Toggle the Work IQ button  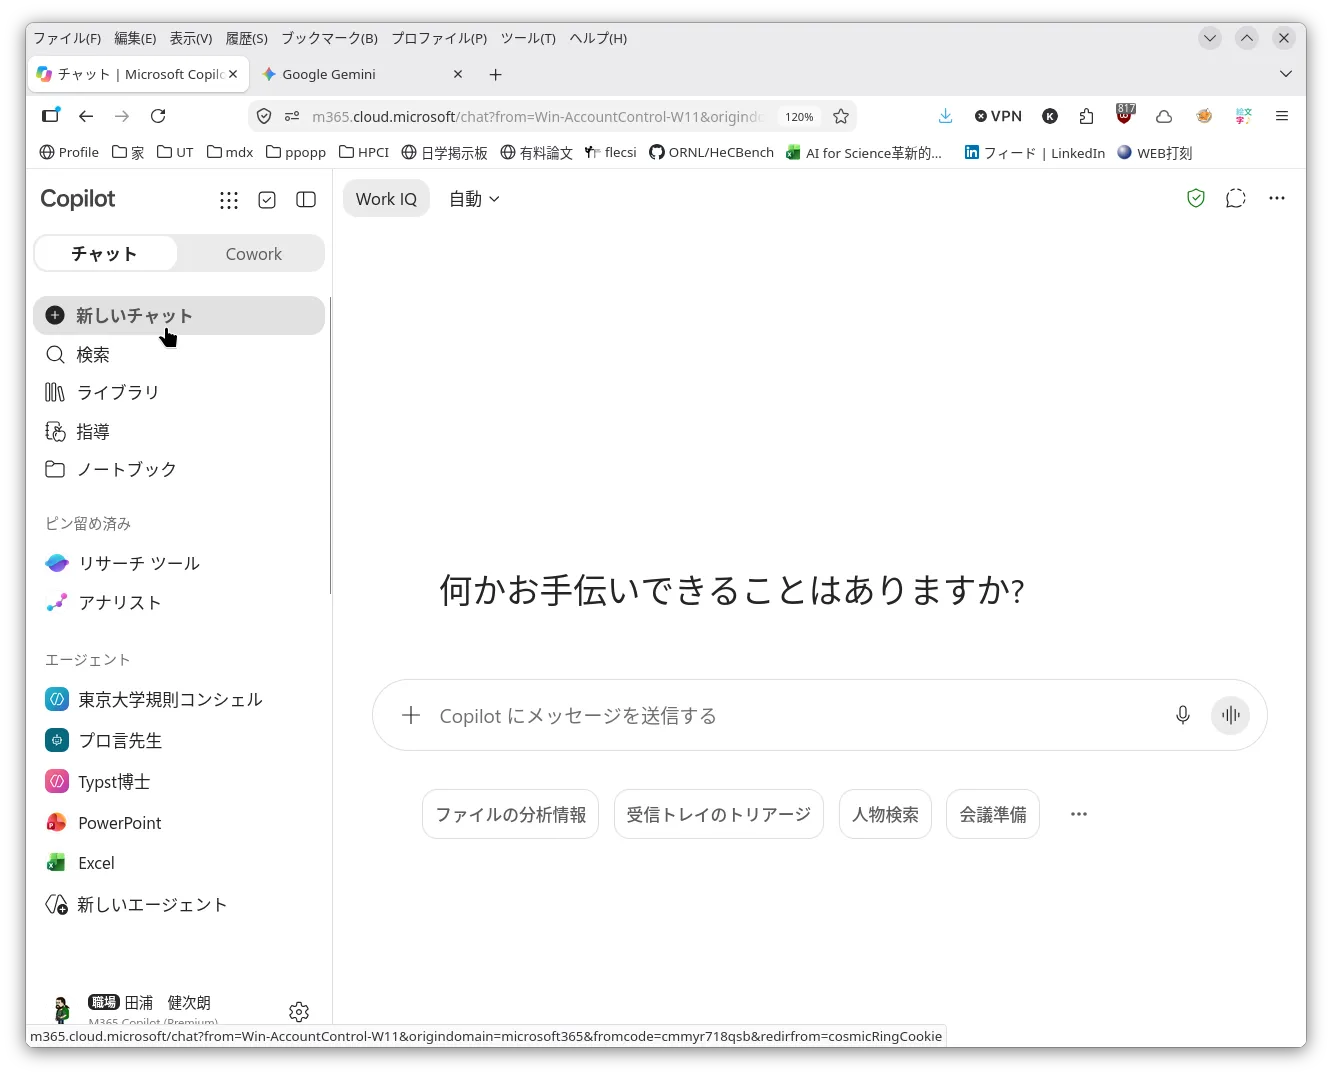pos(386,199)
